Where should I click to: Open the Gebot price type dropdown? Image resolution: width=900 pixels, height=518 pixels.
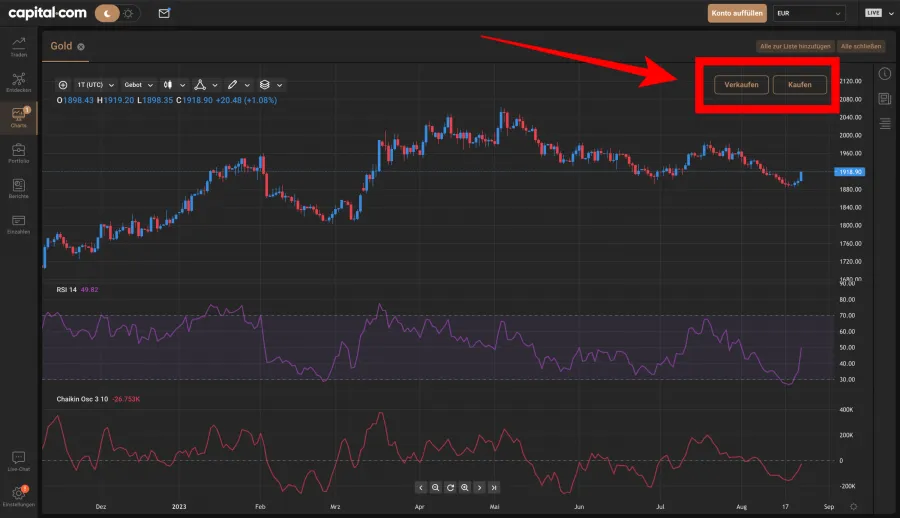click(x=138, y=85)
